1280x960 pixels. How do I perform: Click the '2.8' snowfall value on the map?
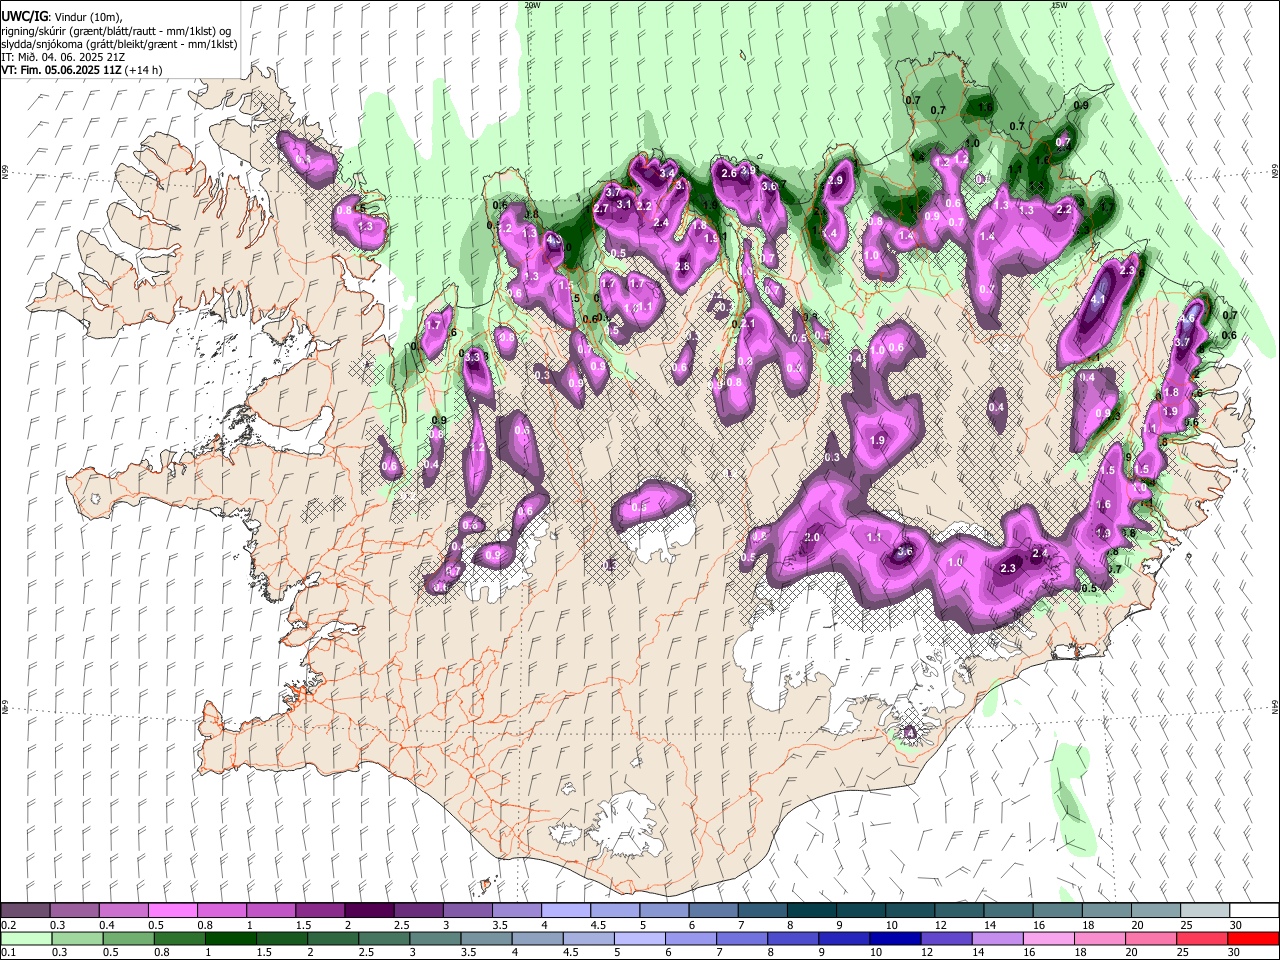683,267
